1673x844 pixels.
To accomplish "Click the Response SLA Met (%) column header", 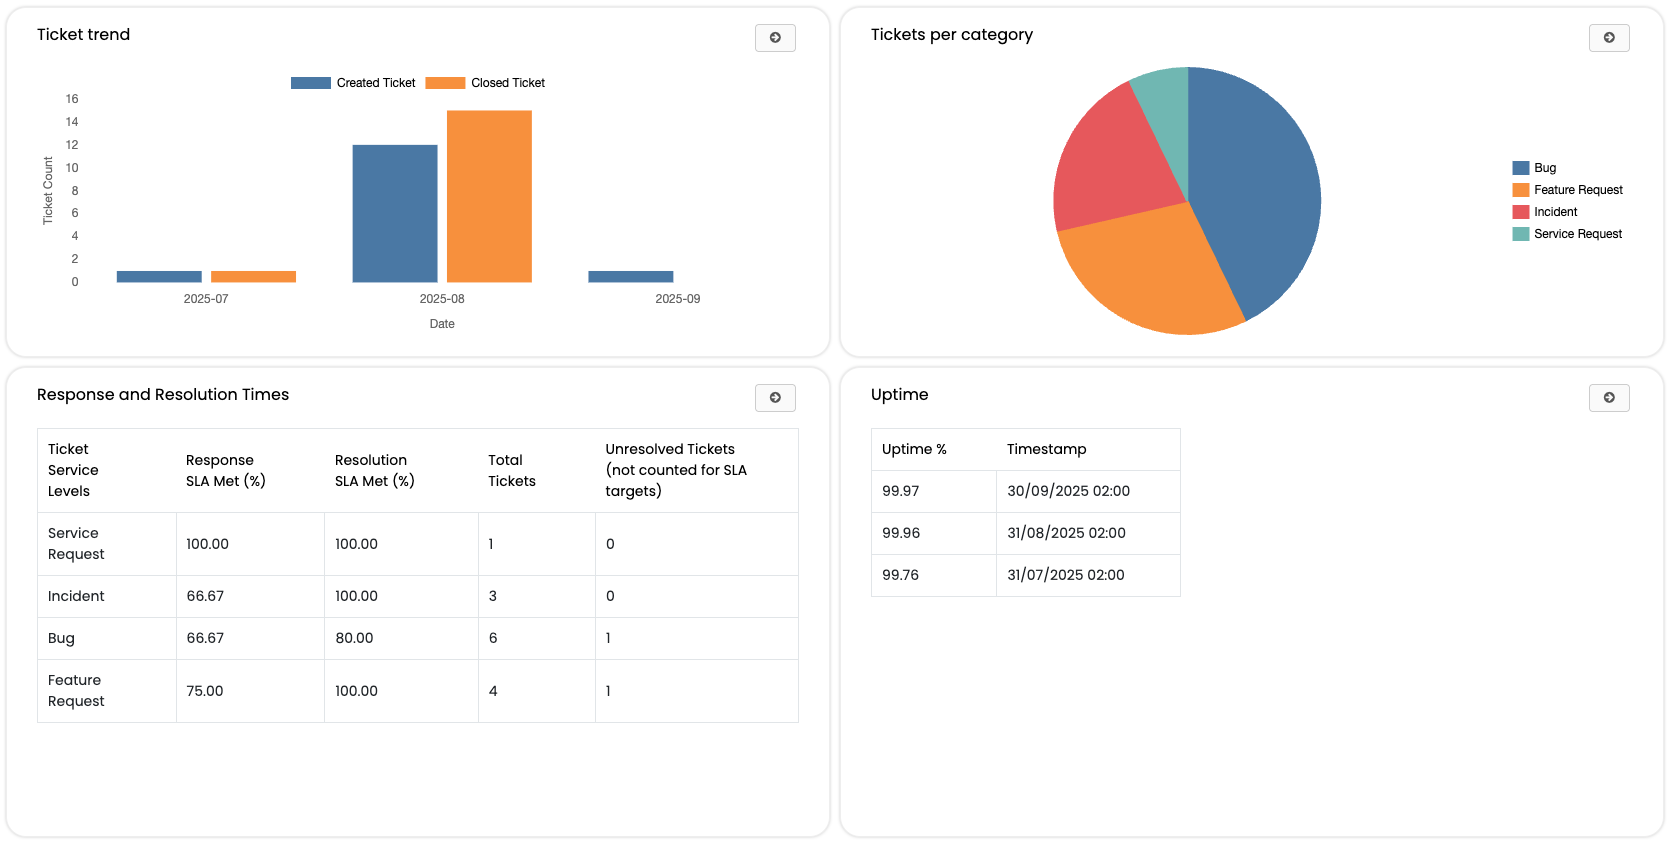I will (226, 471).
